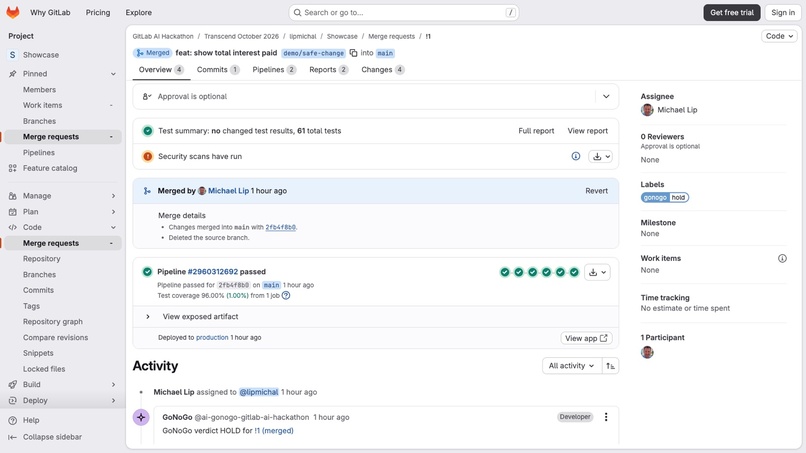Click the Revert button
Screen dimensions: 806x453
click(596, 191)
